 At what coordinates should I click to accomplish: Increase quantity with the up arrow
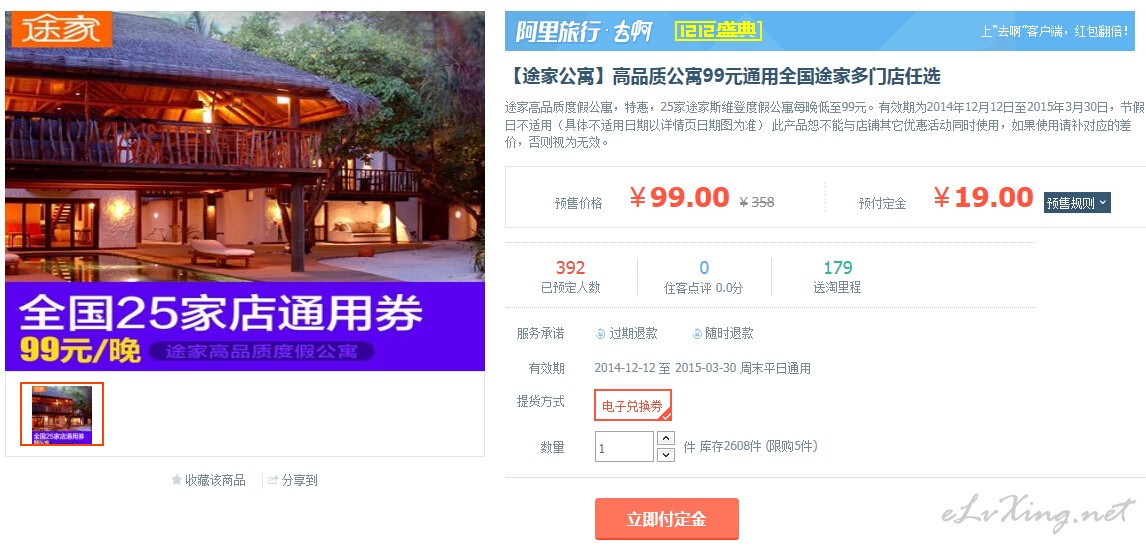click(666, 439)
